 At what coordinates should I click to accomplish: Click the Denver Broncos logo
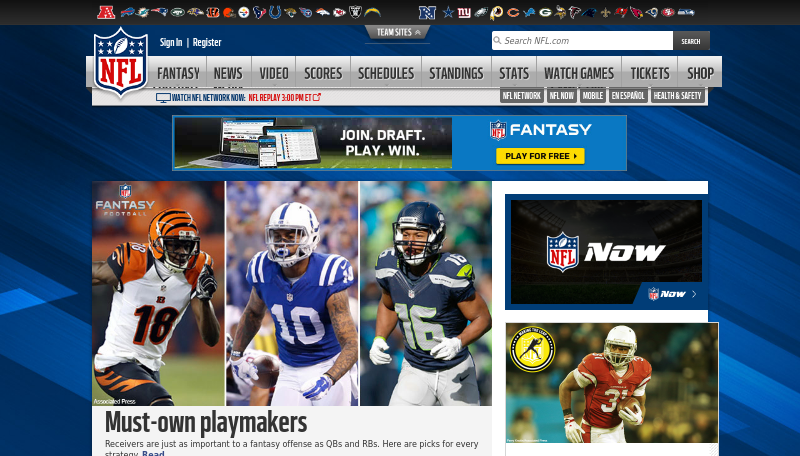[322, 12]
